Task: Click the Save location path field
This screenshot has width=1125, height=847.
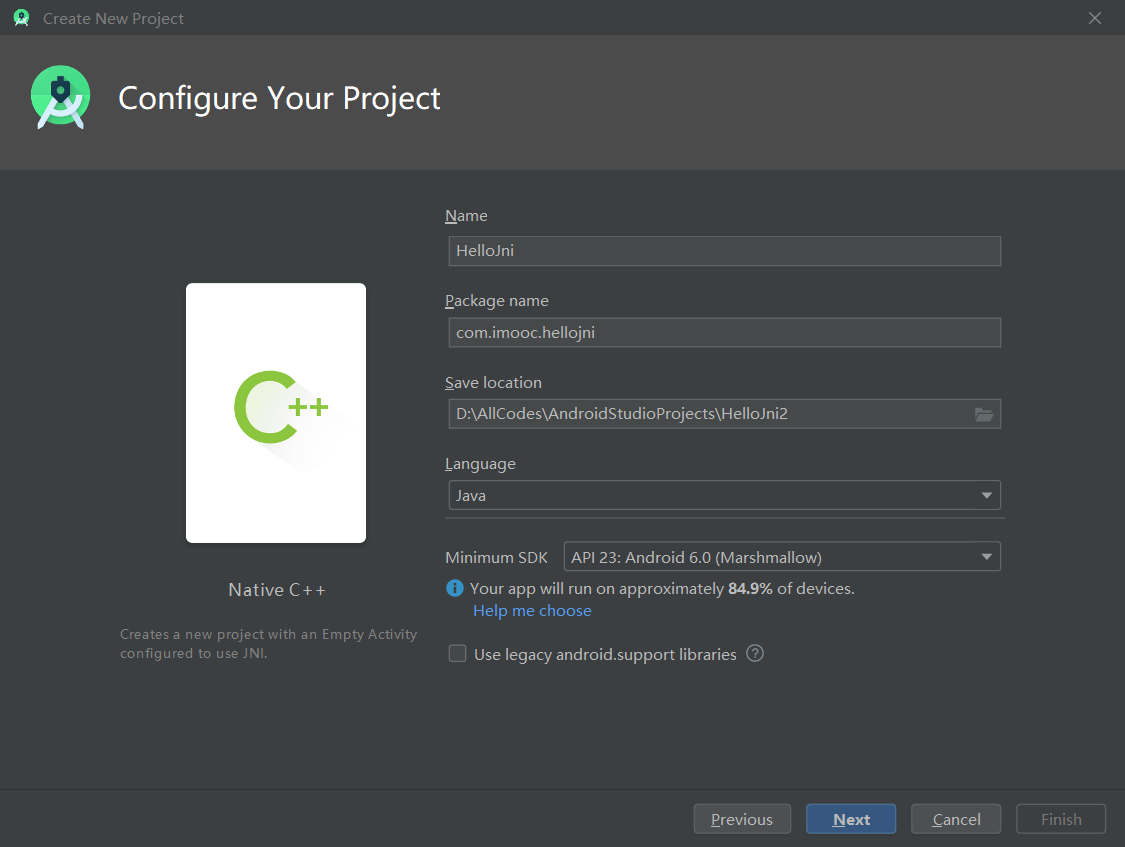Action: (725, 414)
